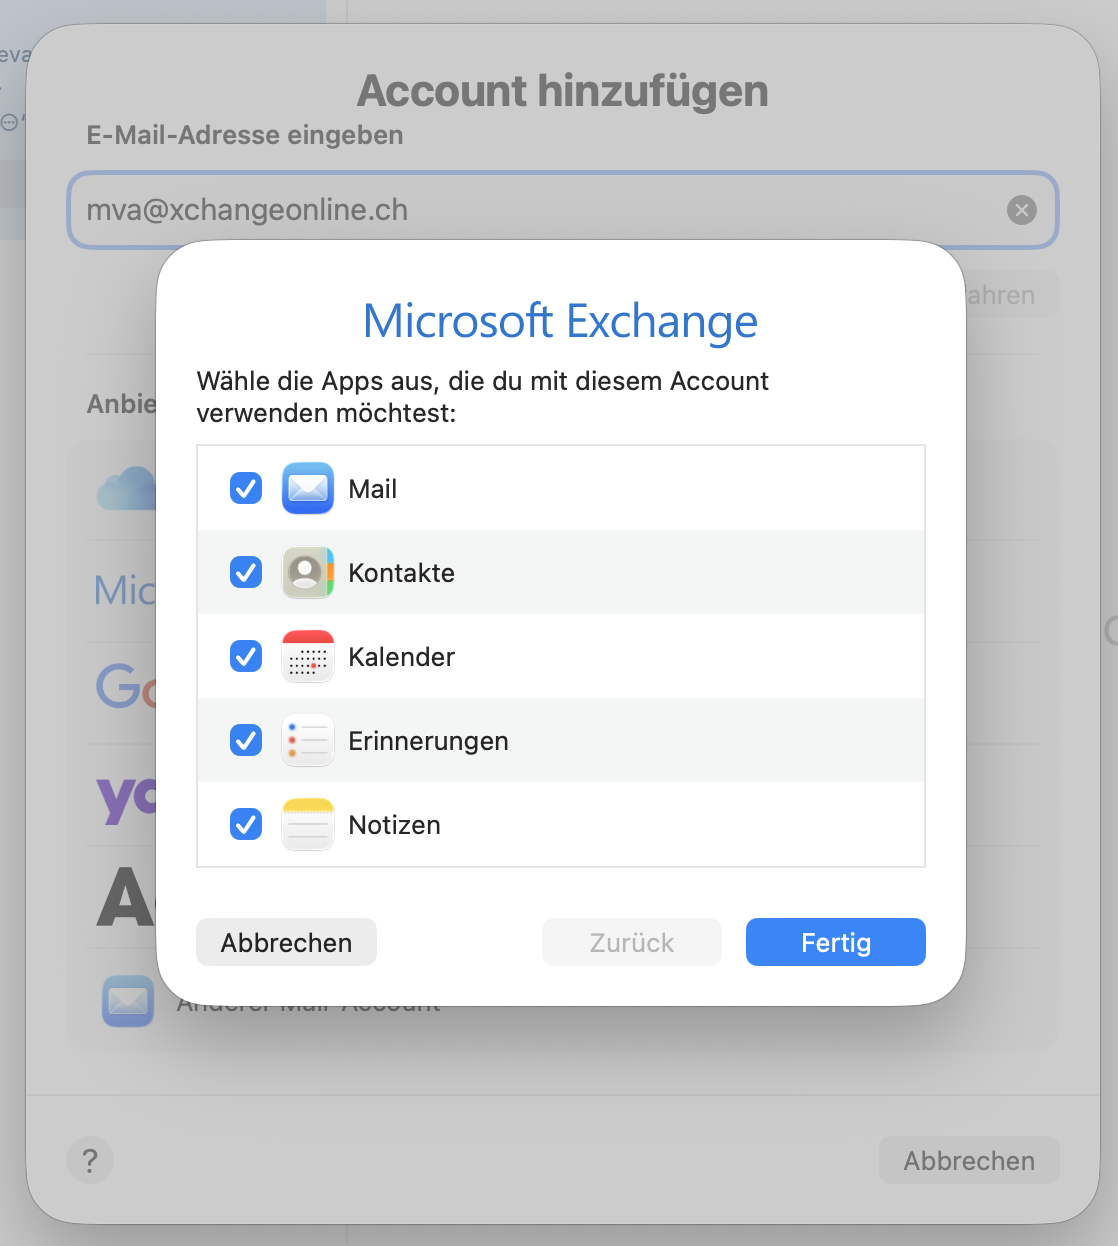The image size is (1118, 1246).
Task: Uncheck the Mail checkbox
Action: click(x=246, y=488)
